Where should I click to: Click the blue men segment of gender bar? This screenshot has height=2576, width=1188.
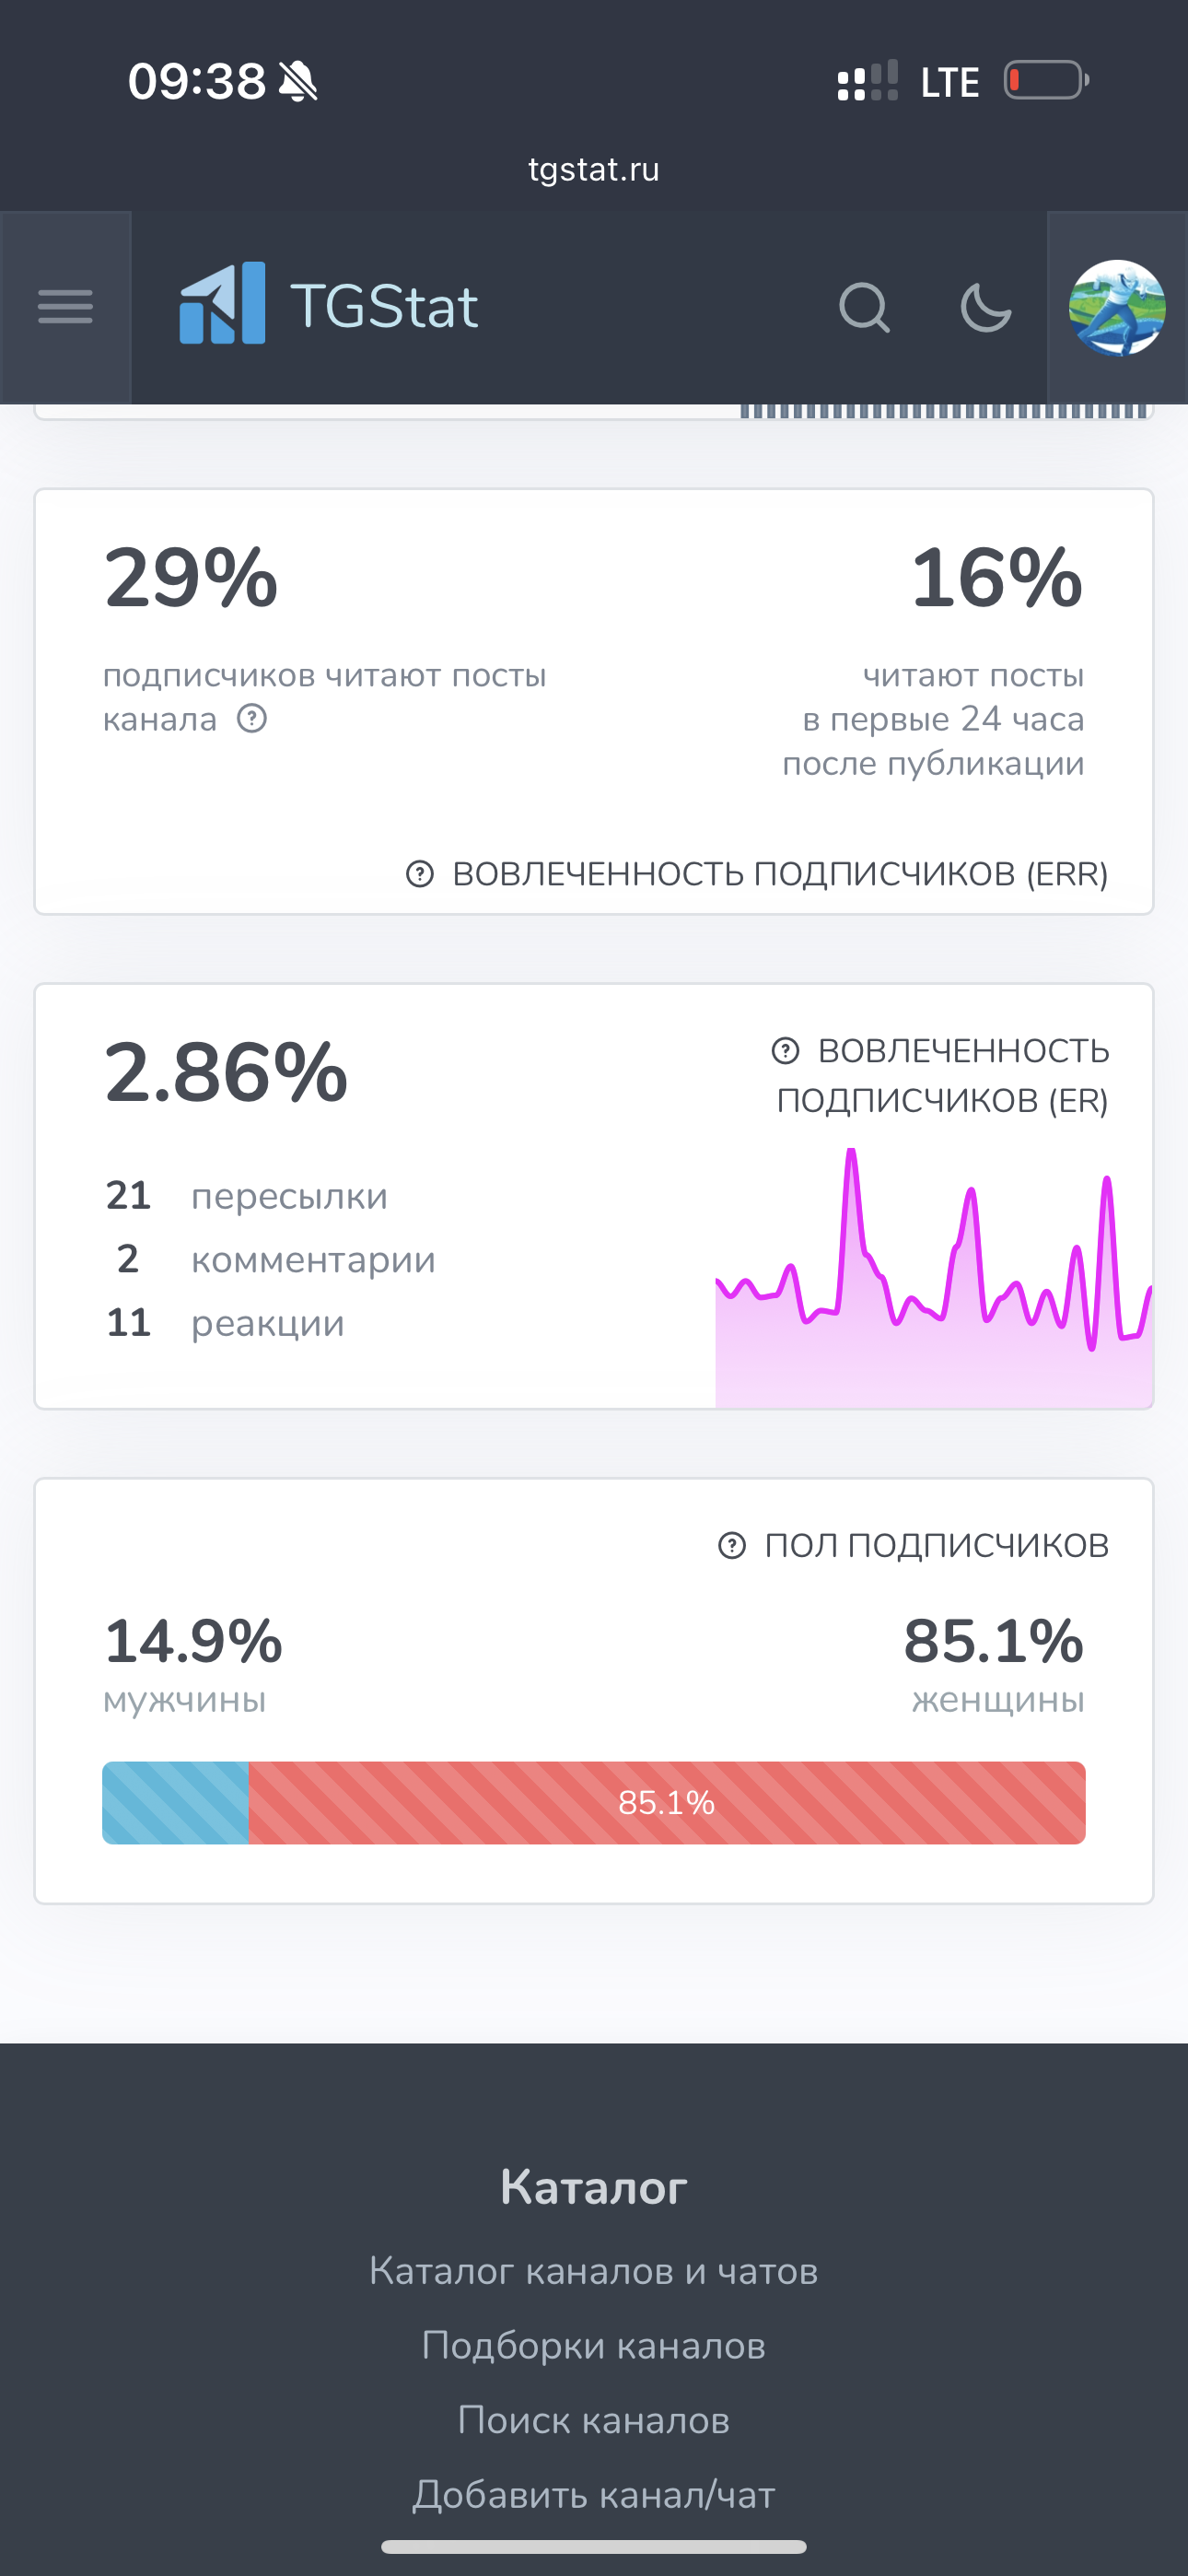click(176, 1803)
